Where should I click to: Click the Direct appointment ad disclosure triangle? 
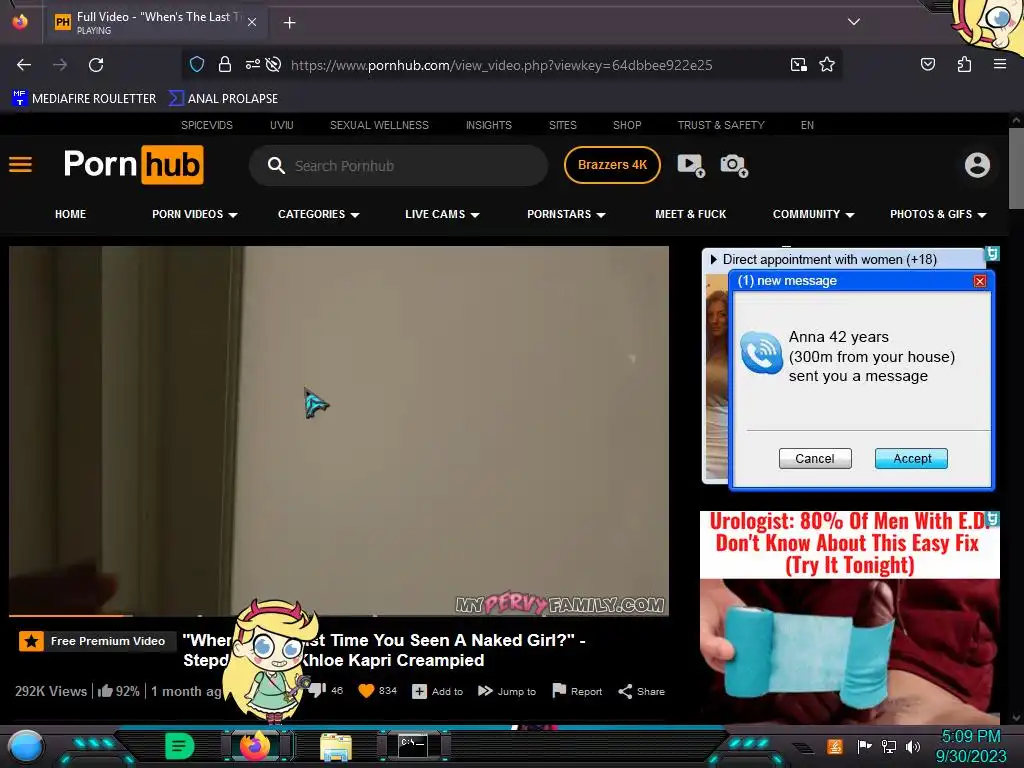(x=713, y=259)
